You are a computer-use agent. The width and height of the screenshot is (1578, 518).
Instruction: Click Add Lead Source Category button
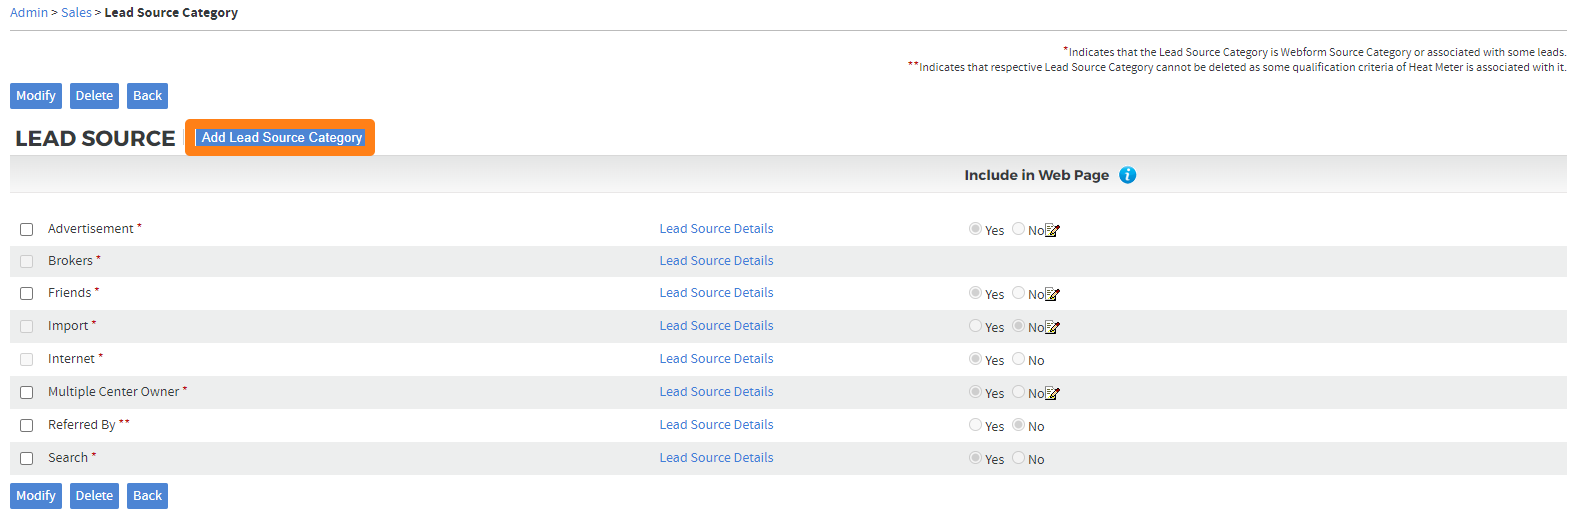(281, 138)
